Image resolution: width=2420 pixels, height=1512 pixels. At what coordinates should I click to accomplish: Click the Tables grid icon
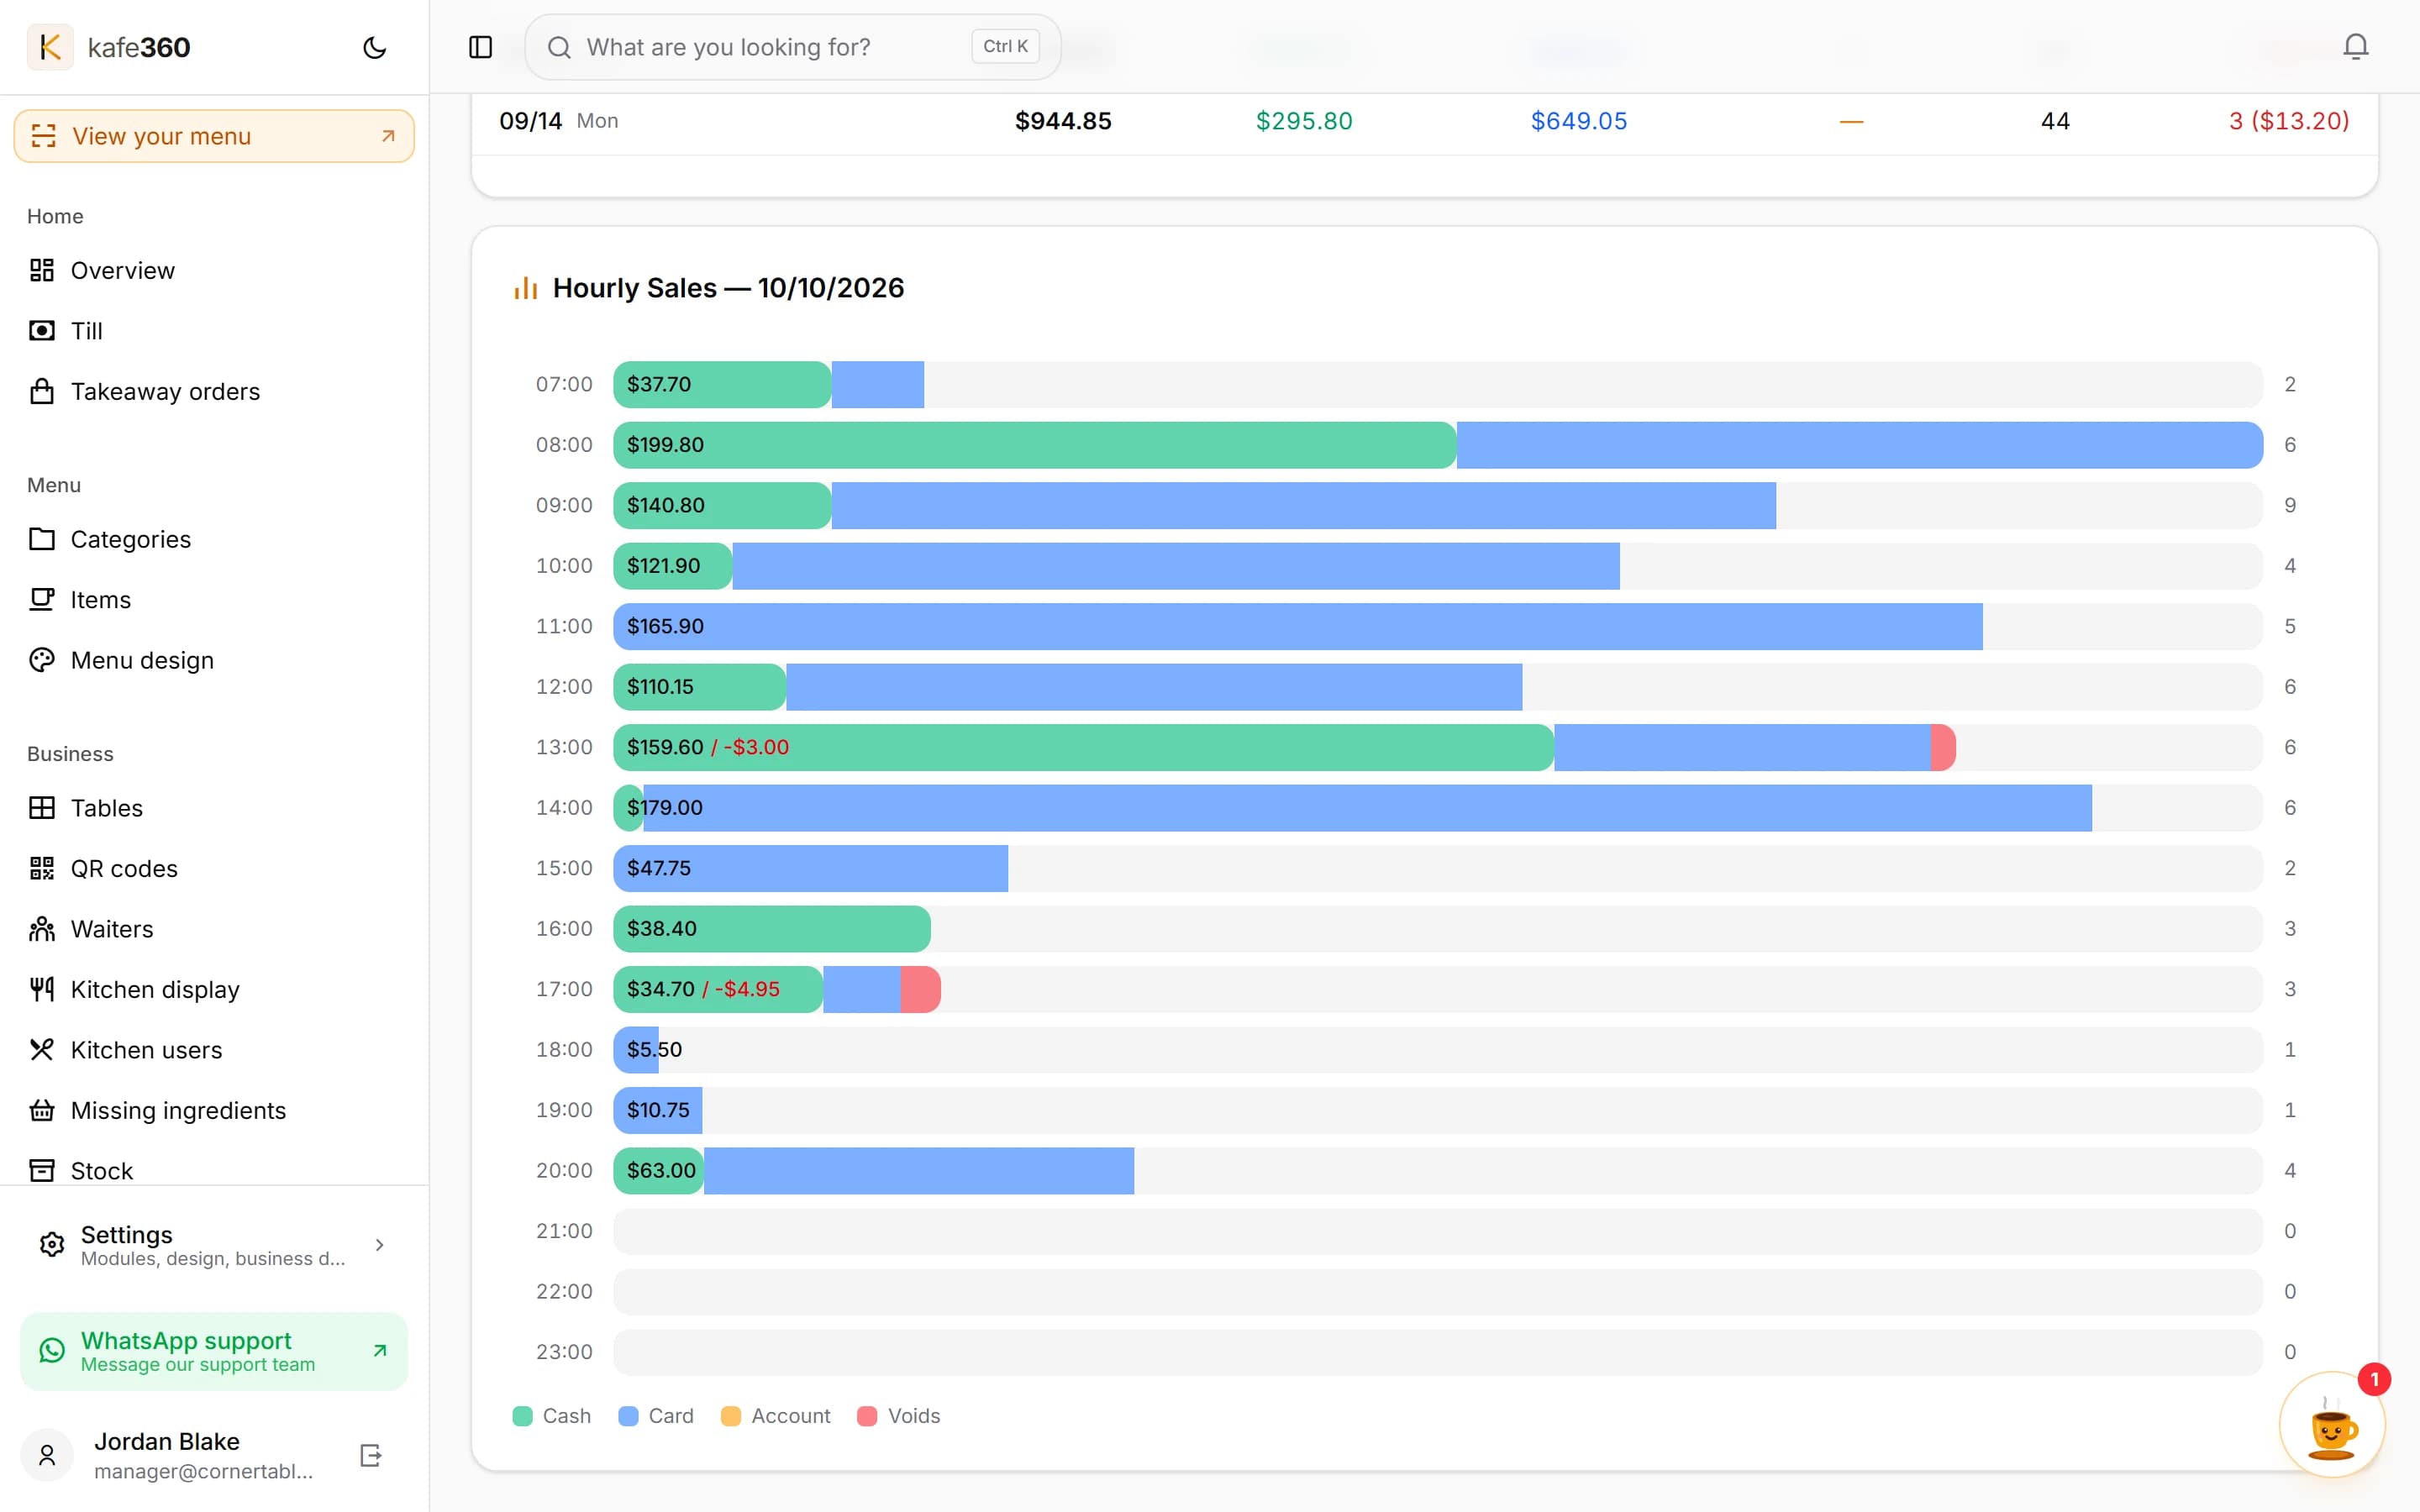[42, 808]
